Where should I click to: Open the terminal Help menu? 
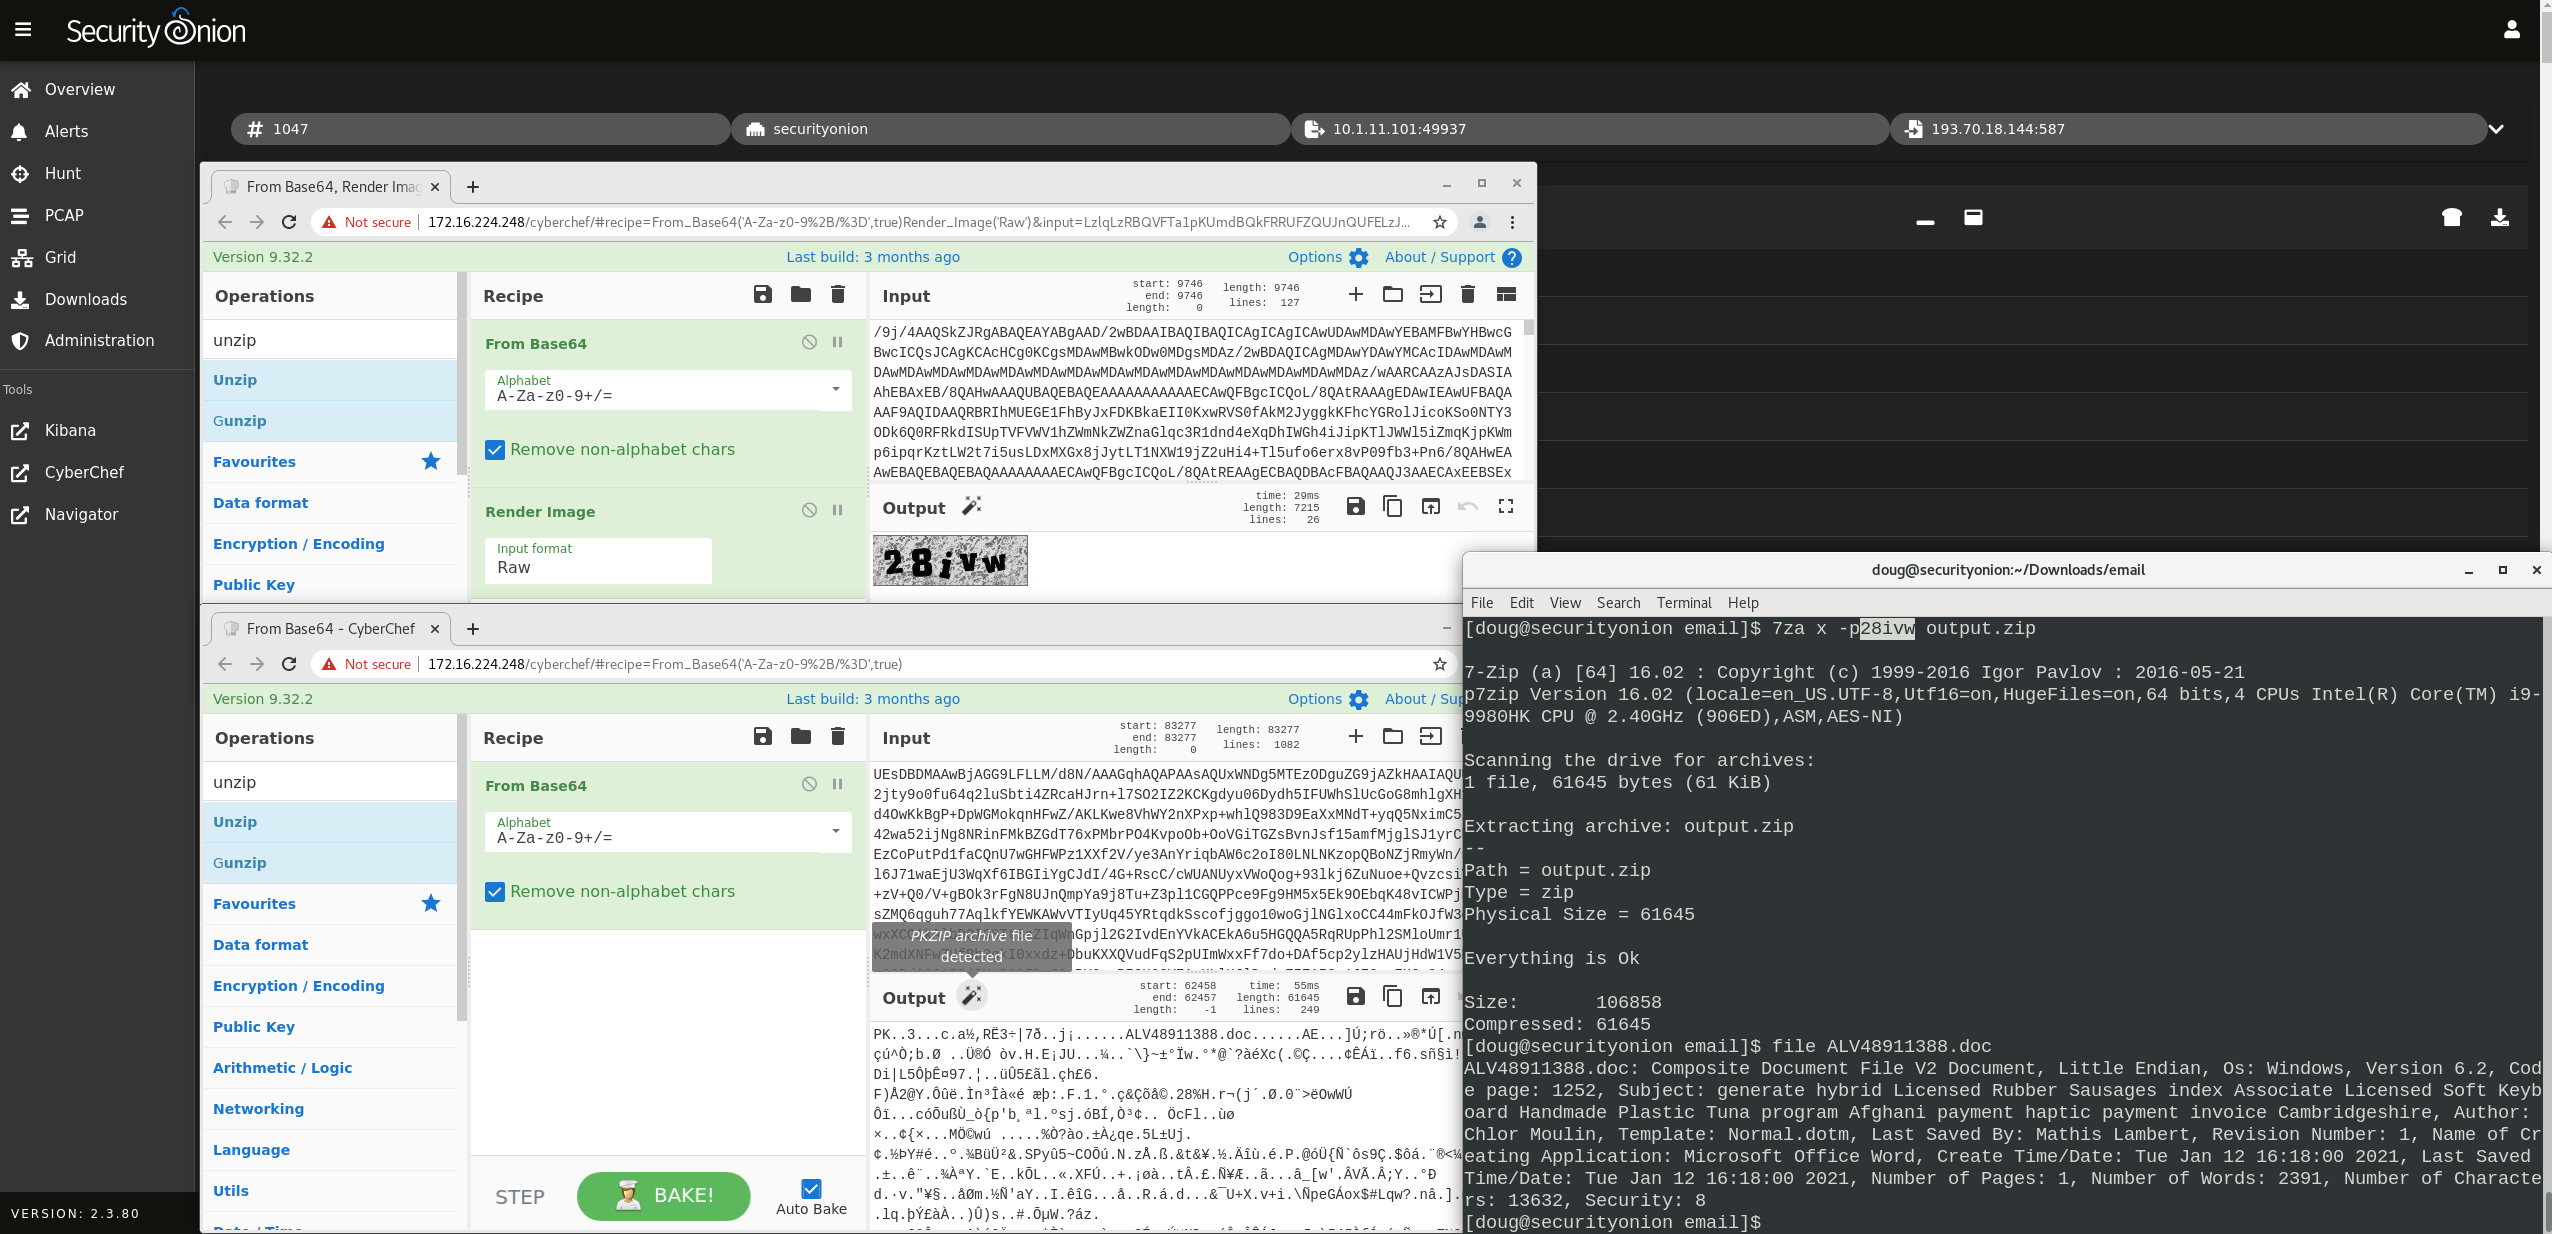pos(1742,603)
